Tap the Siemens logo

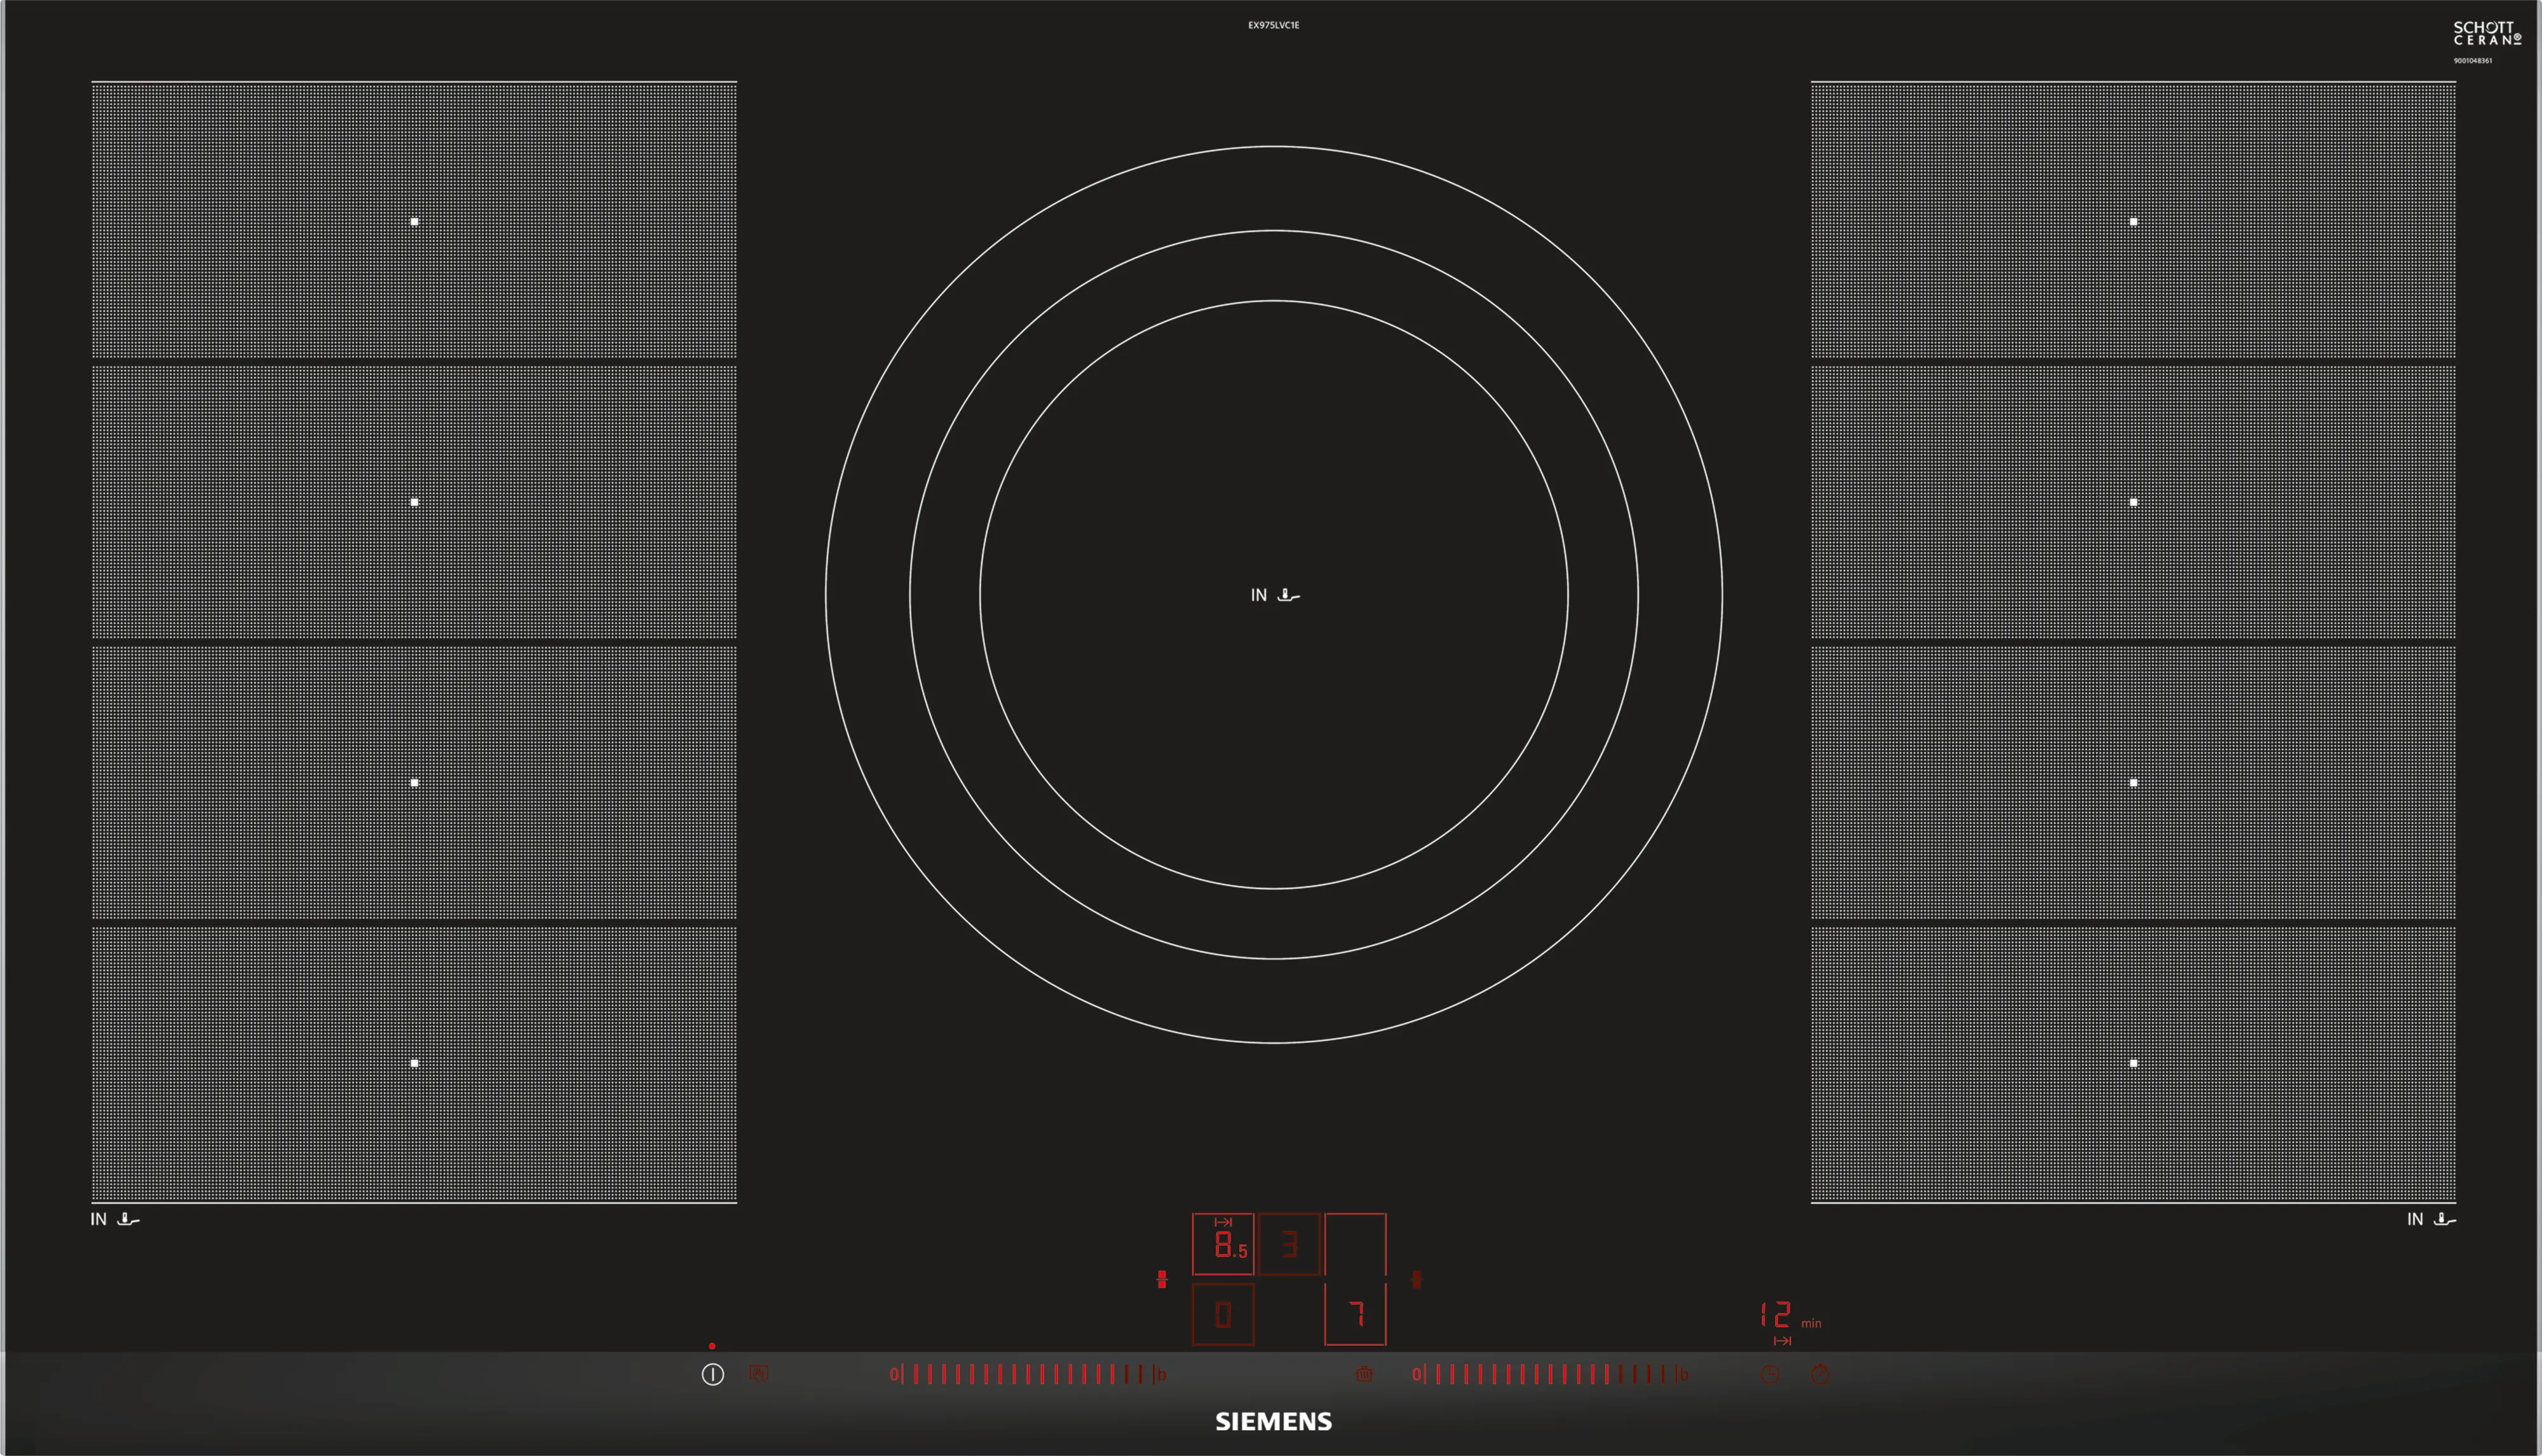pos(1273,1421)
